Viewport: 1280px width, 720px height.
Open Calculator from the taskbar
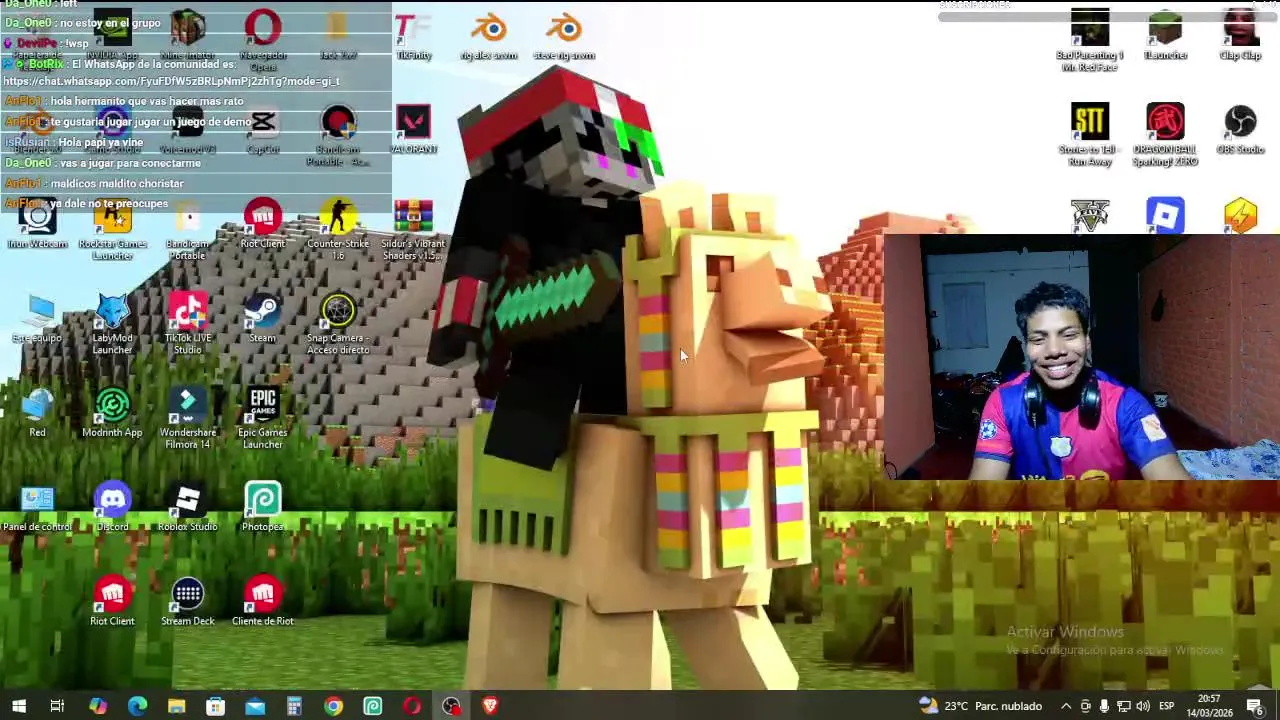(294, 706)
